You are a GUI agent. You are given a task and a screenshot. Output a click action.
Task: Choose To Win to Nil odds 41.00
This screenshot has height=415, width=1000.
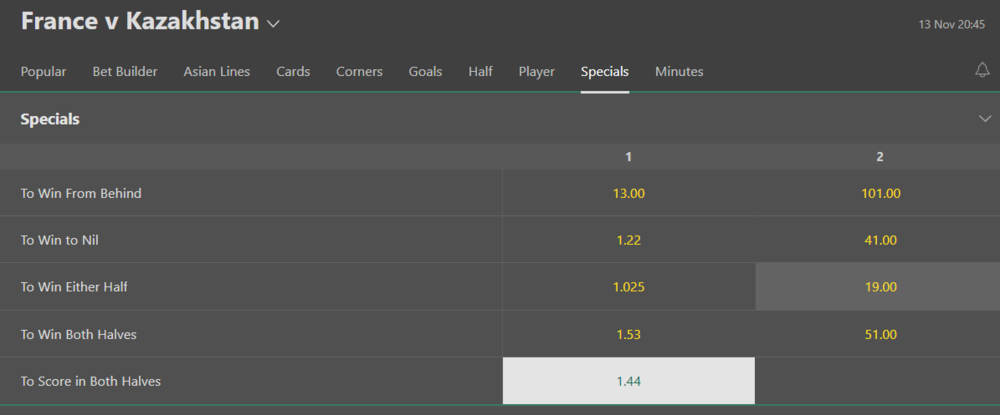tap(880, 240)
